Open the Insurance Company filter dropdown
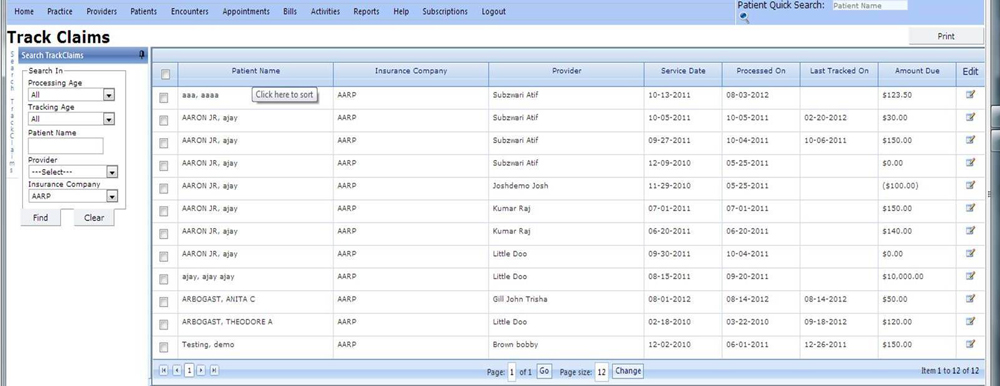Image resolution: width=1000 pixels, height=386 pixels. [112, 197]
